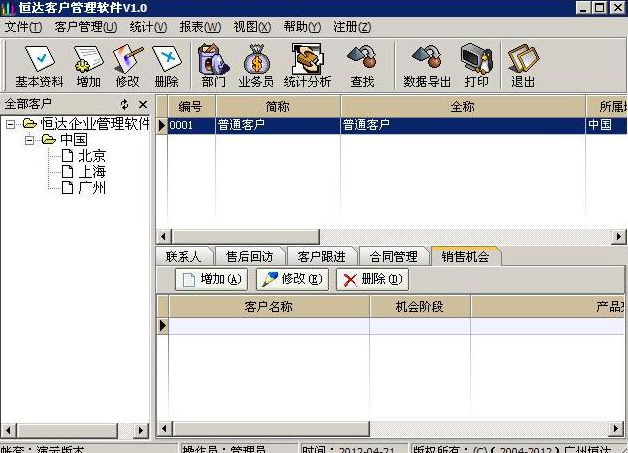This screenshot has width=628, height=453.
Task: Collapse the 恒达企业管理软件 root node
Action: click(x=11, y=124)
